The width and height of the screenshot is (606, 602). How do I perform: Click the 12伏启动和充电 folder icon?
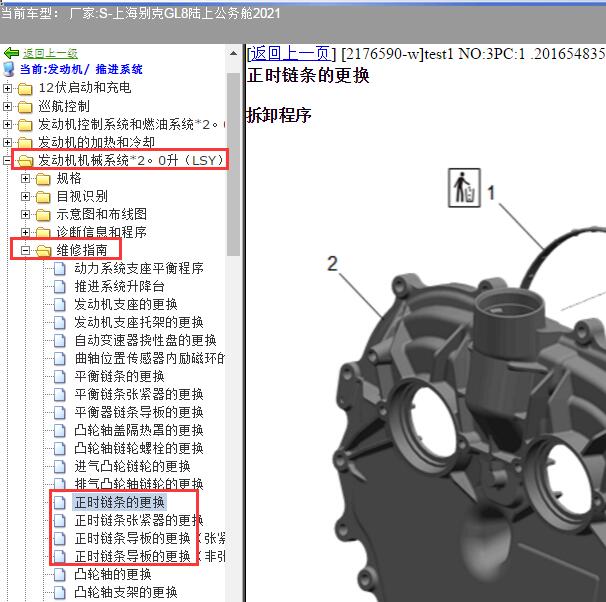click(25, 89)
